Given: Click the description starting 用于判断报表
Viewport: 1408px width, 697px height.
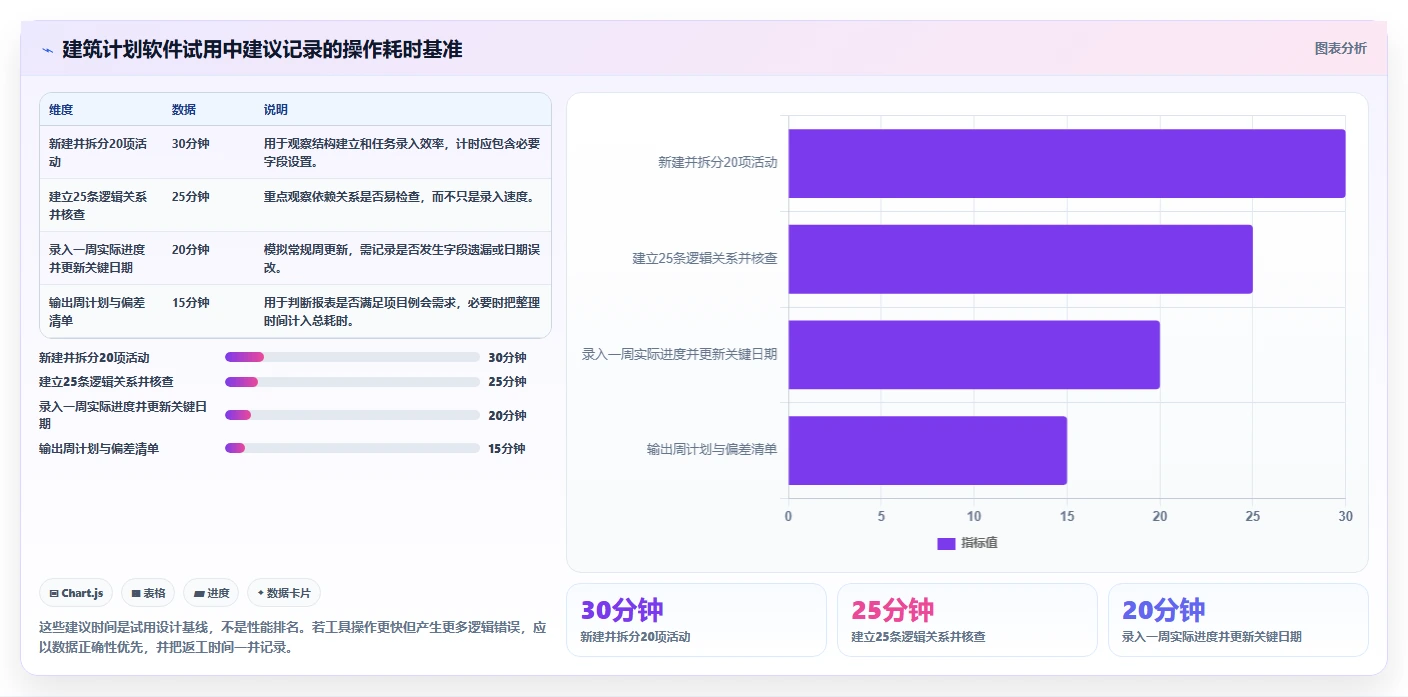Looking at the screenshot, I should click(402, 311).
